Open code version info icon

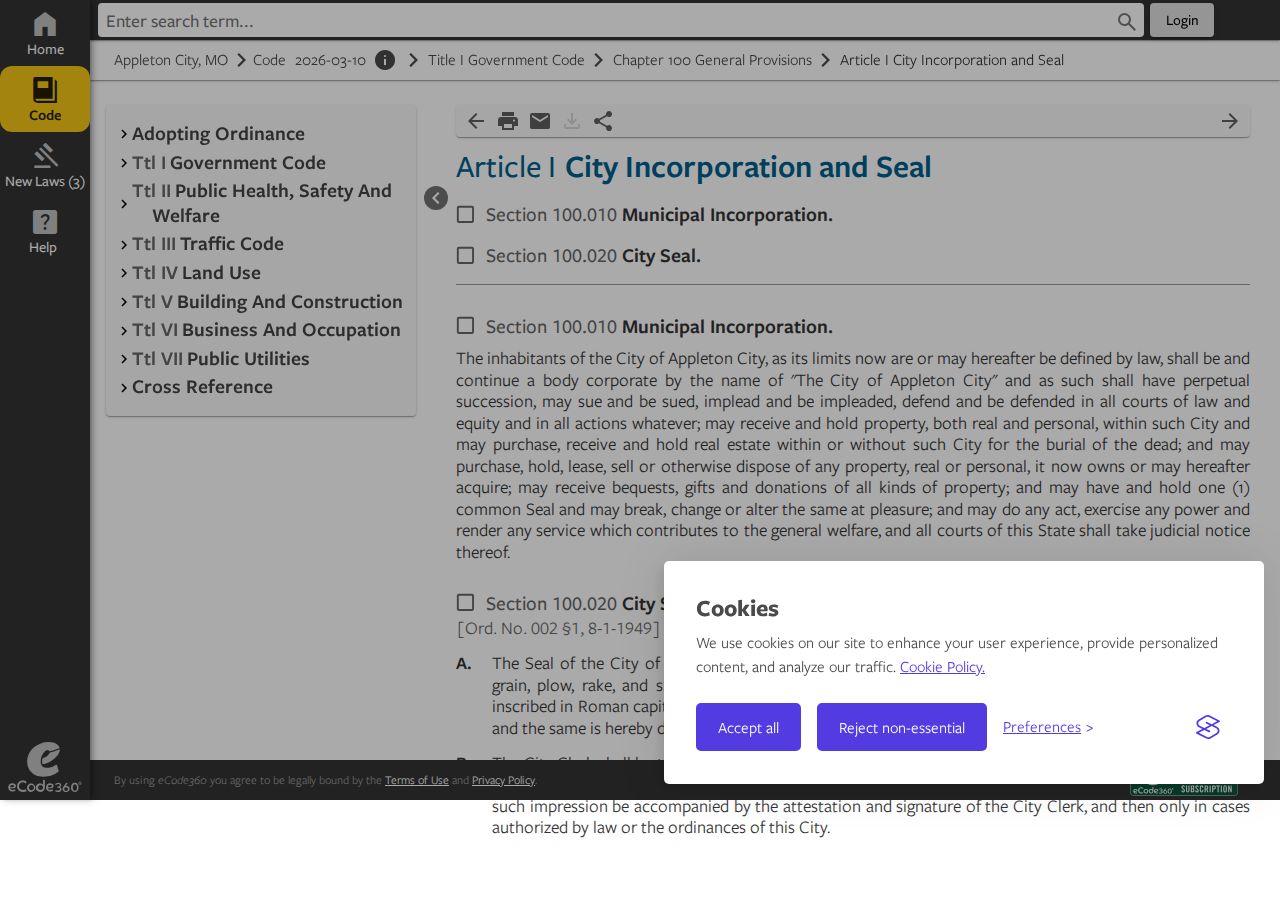385,60
